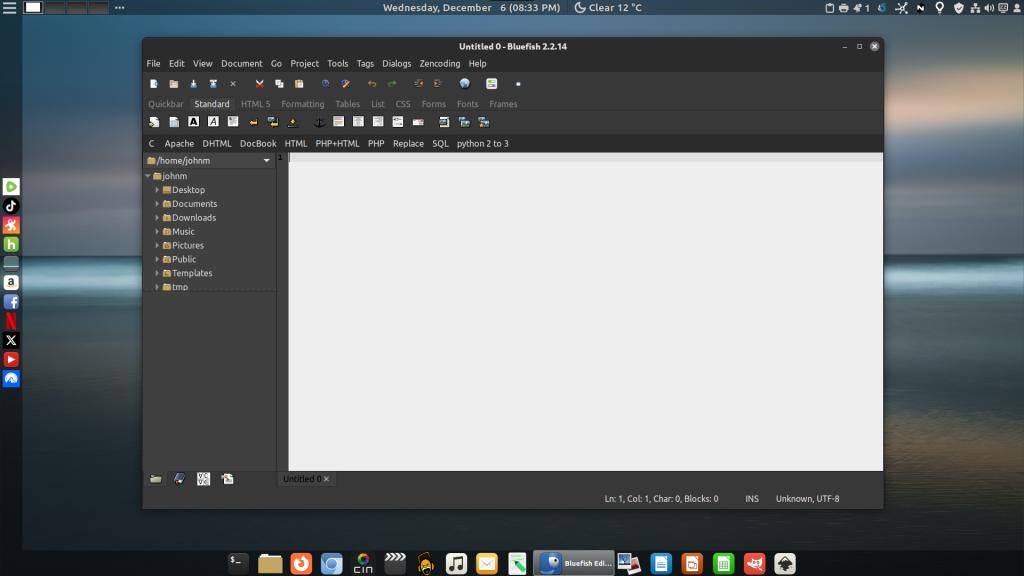The height and width of the screenshot is (576, 1024).
Task: Click inside the empty editor text area
Action: click(585, 310)
